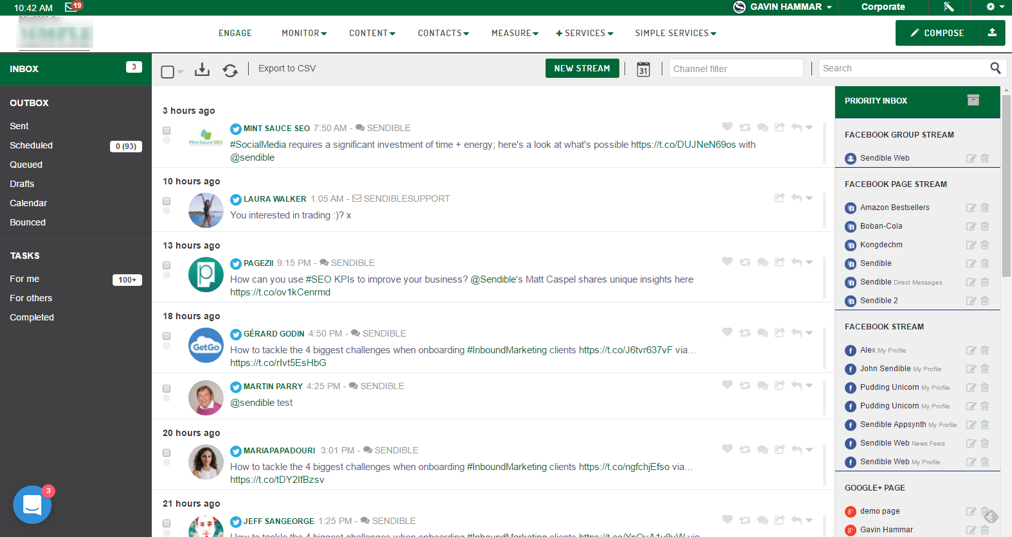Click the streams panel vertical scrollbar
The image size is (1012, 537).
coord(1006,187)
